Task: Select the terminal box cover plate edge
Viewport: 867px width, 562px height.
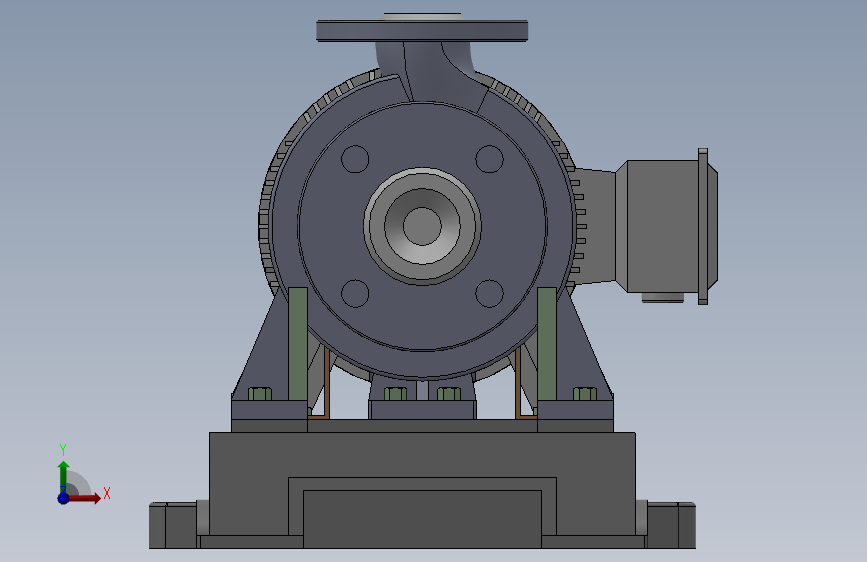Action: click(x=703, y=226)
